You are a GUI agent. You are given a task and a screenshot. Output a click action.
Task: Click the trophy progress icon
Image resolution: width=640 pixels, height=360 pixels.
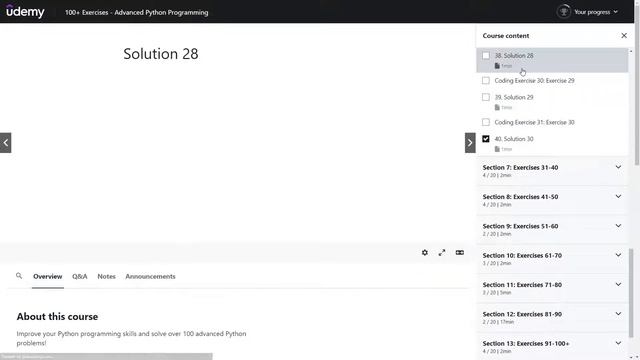[564, 12]
